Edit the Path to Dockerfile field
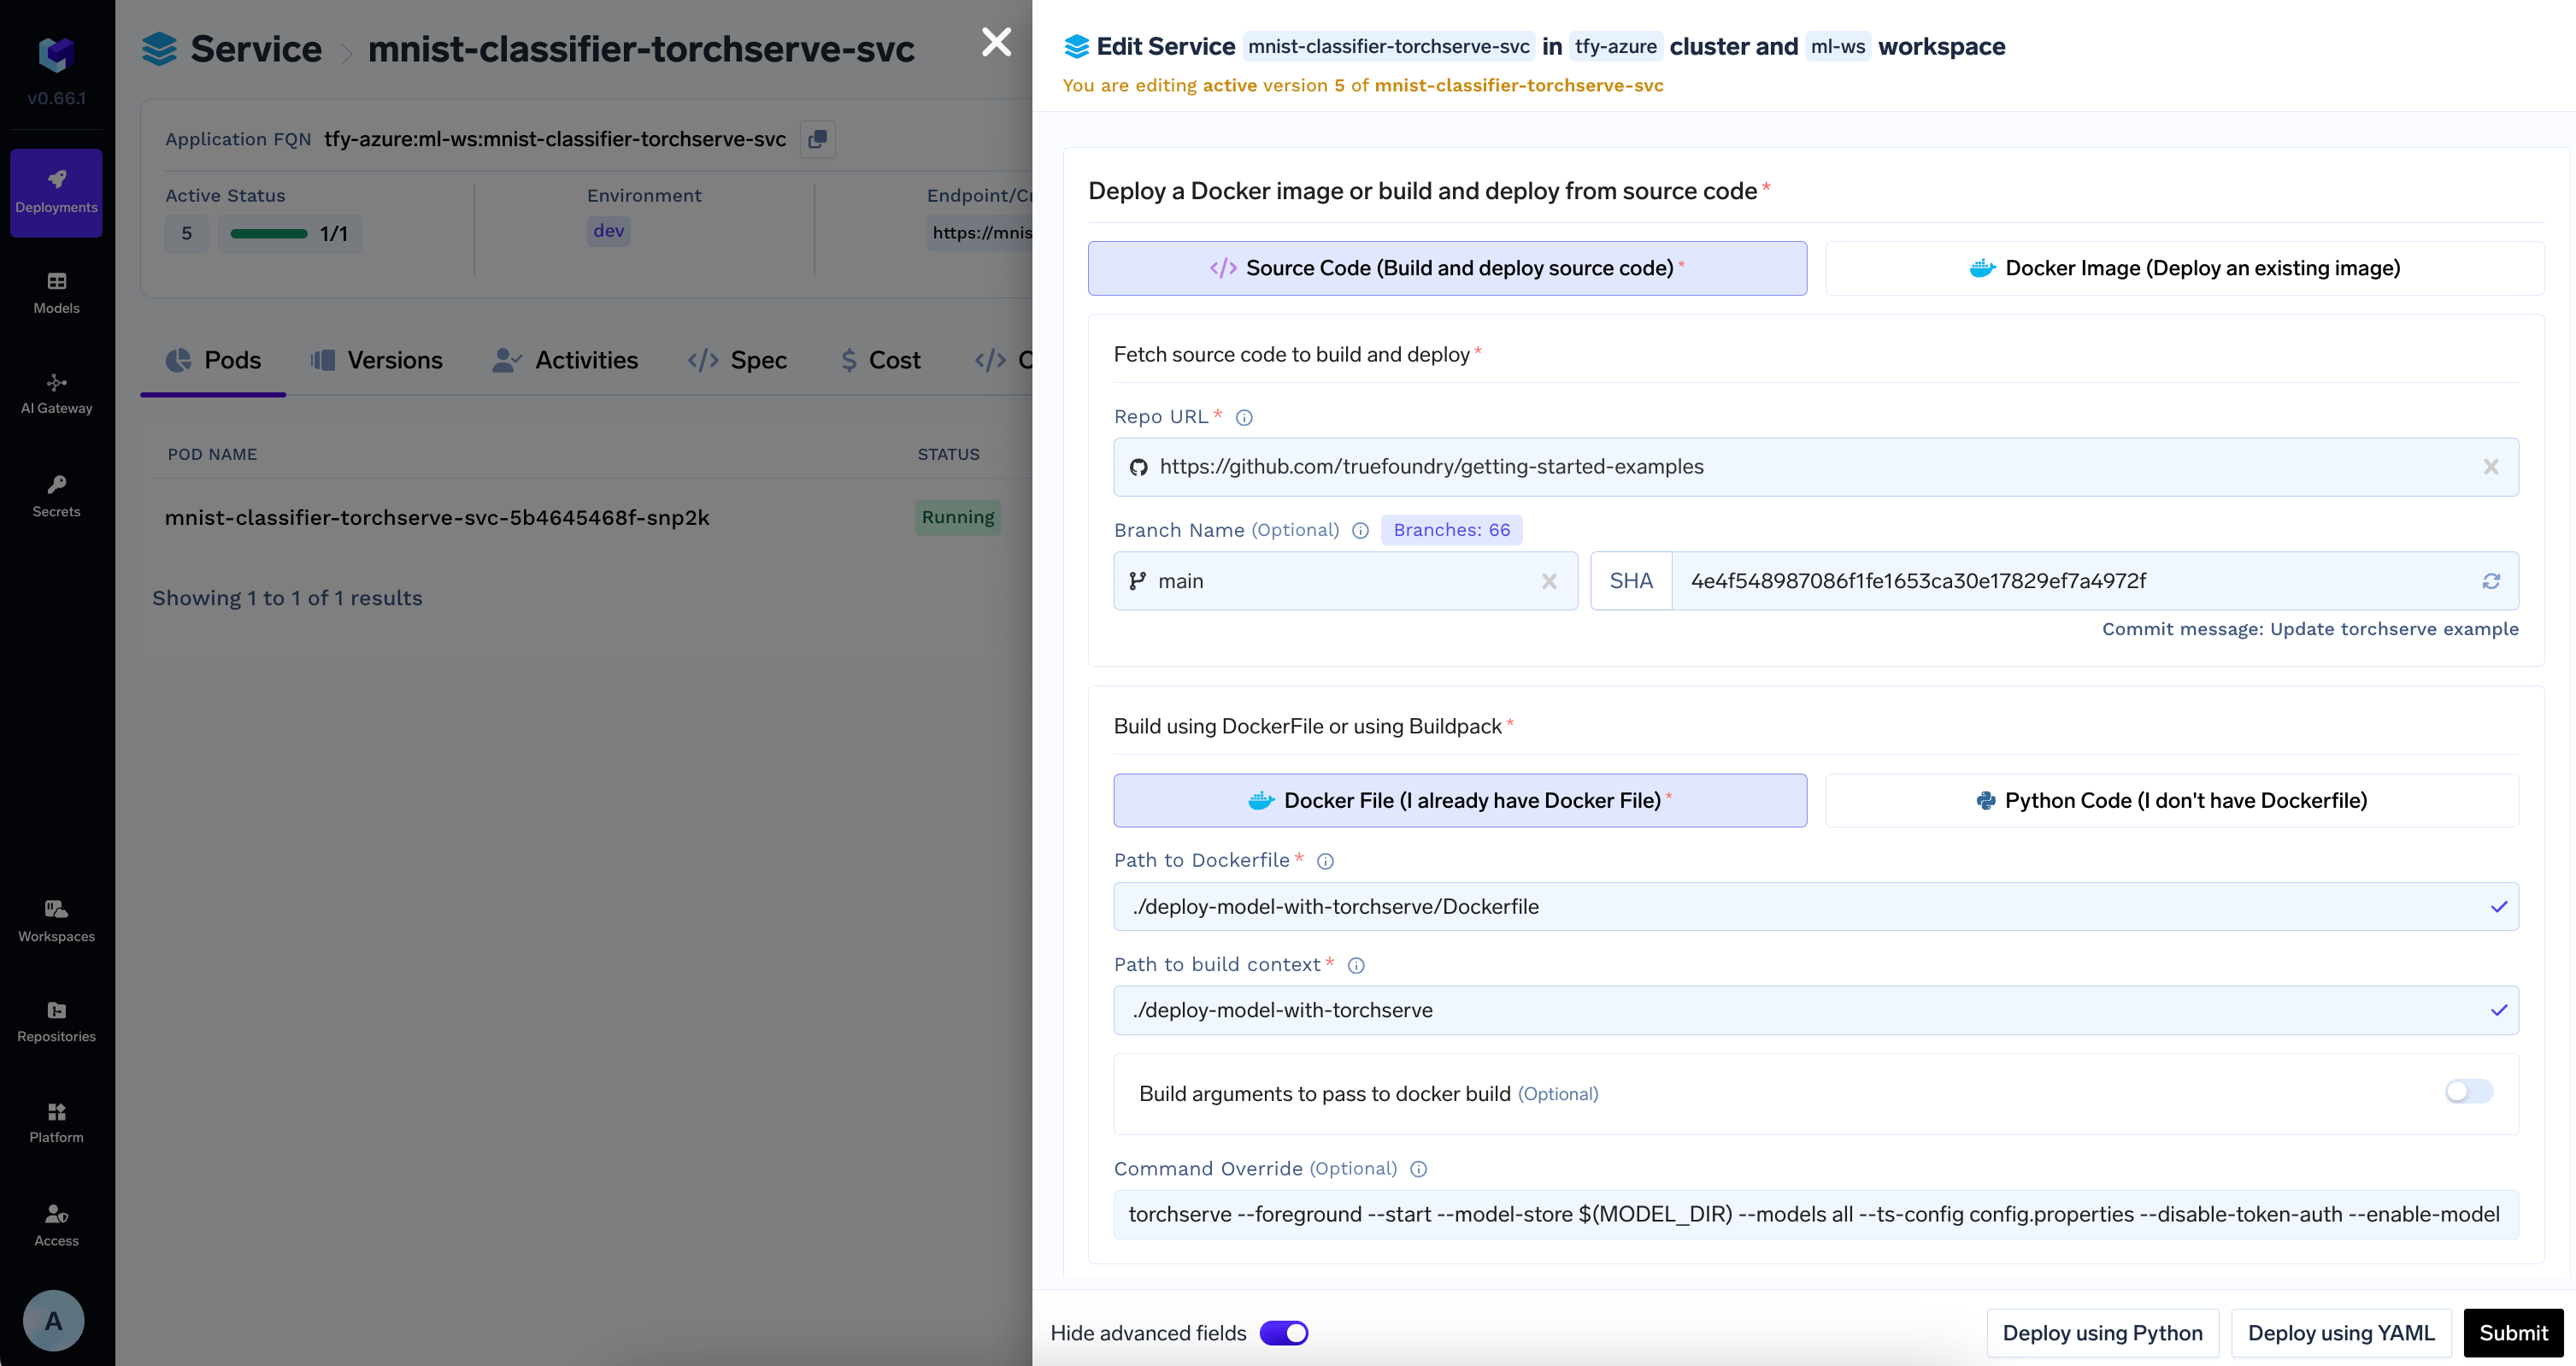 tap(1815, 906)
